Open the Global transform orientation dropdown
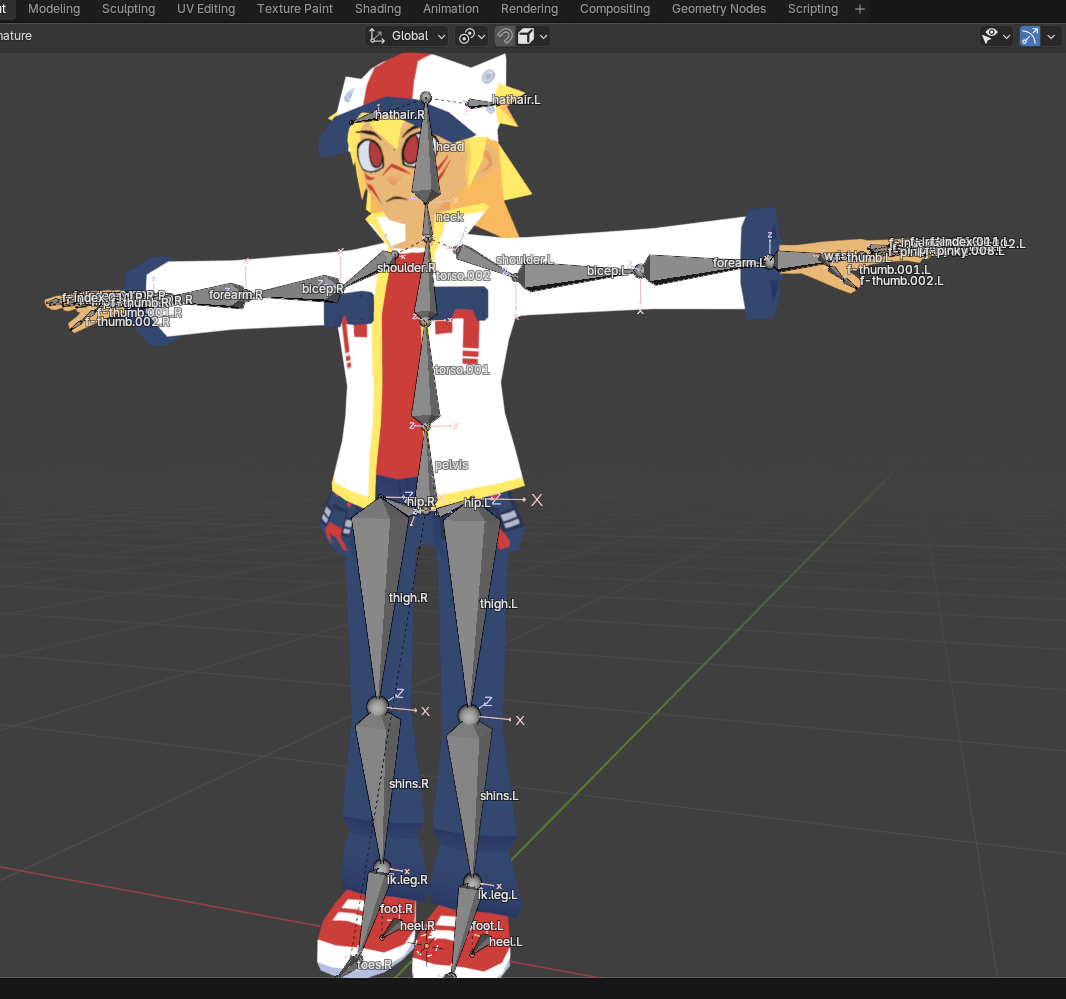The width and height of the screenshot is (1066, 999). [x=412, y=36]
